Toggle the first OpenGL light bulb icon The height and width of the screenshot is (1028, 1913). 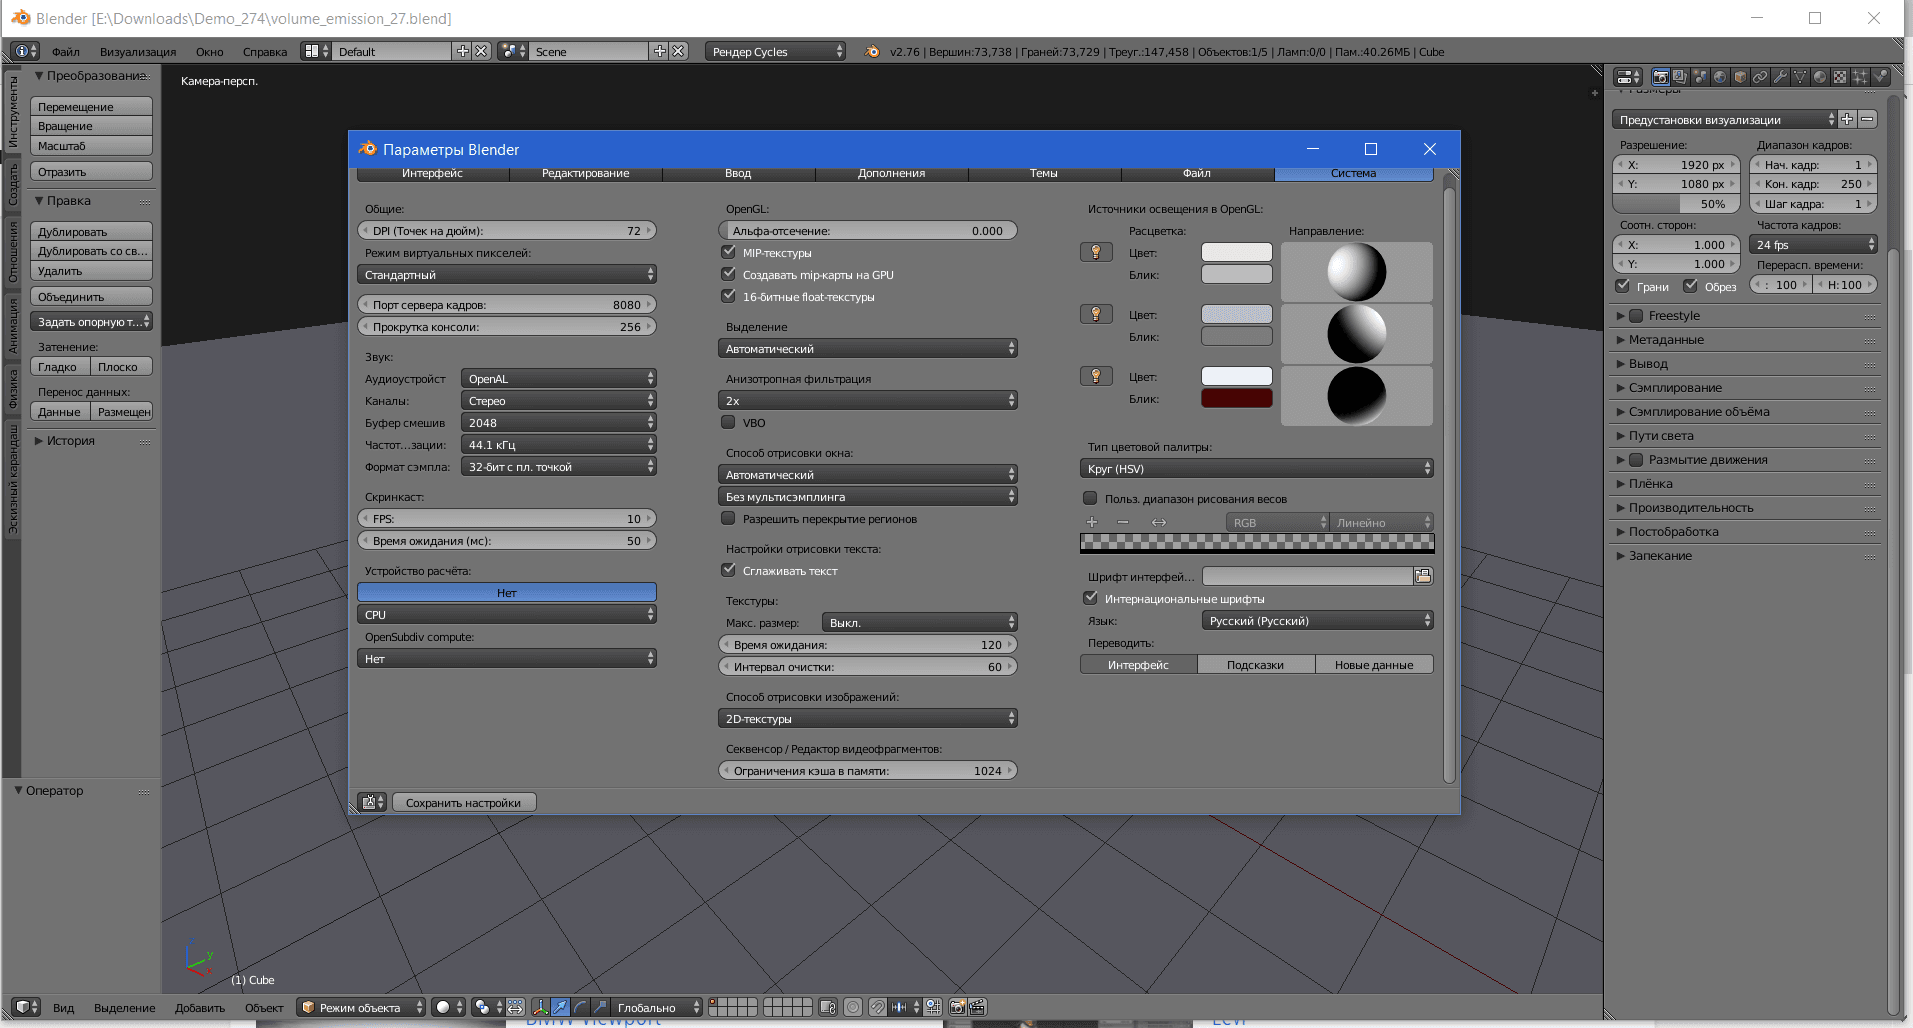point(1096,252)
